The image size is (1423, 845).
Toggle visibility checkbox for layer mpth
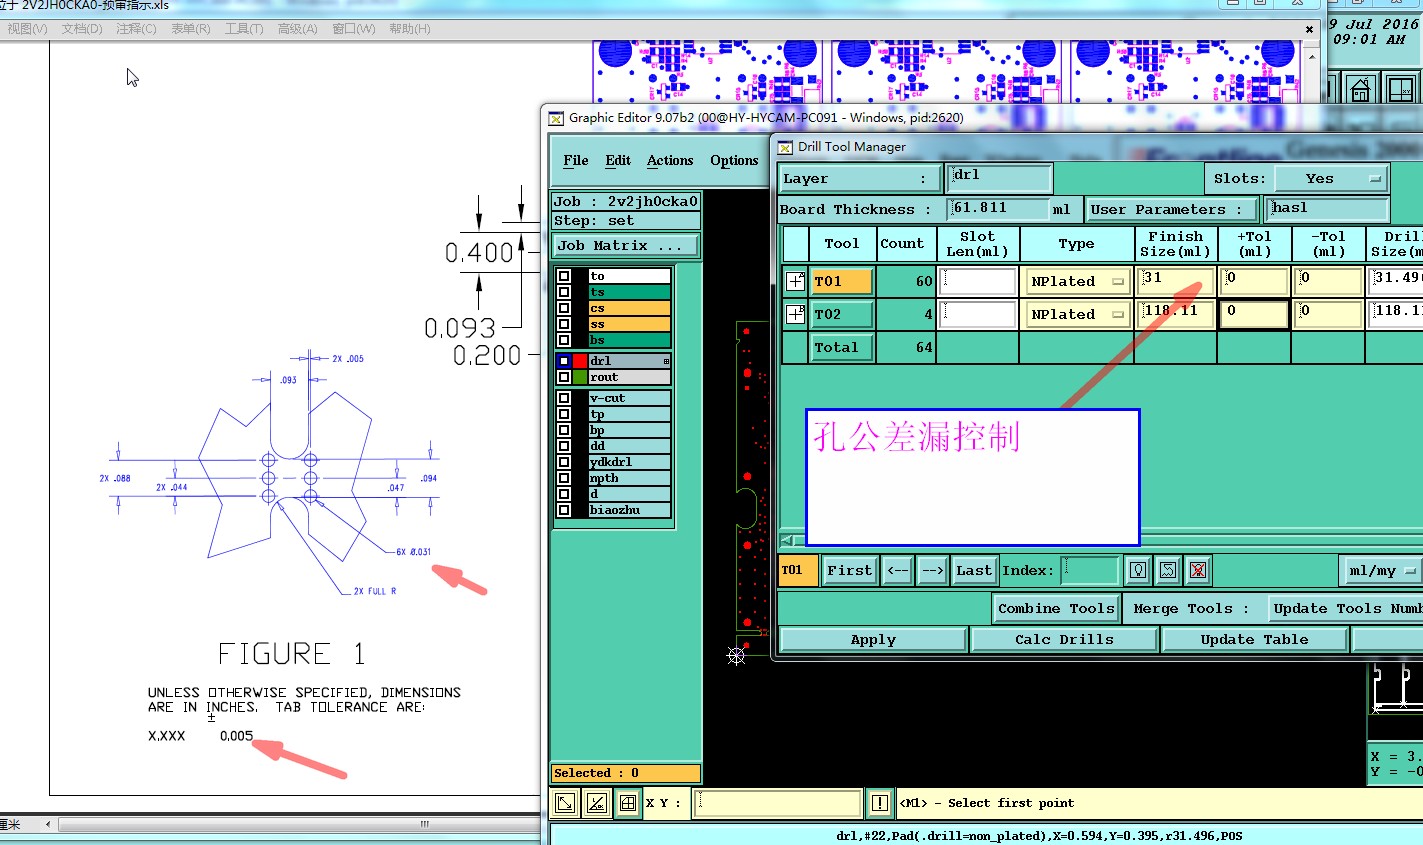point(564,478)
